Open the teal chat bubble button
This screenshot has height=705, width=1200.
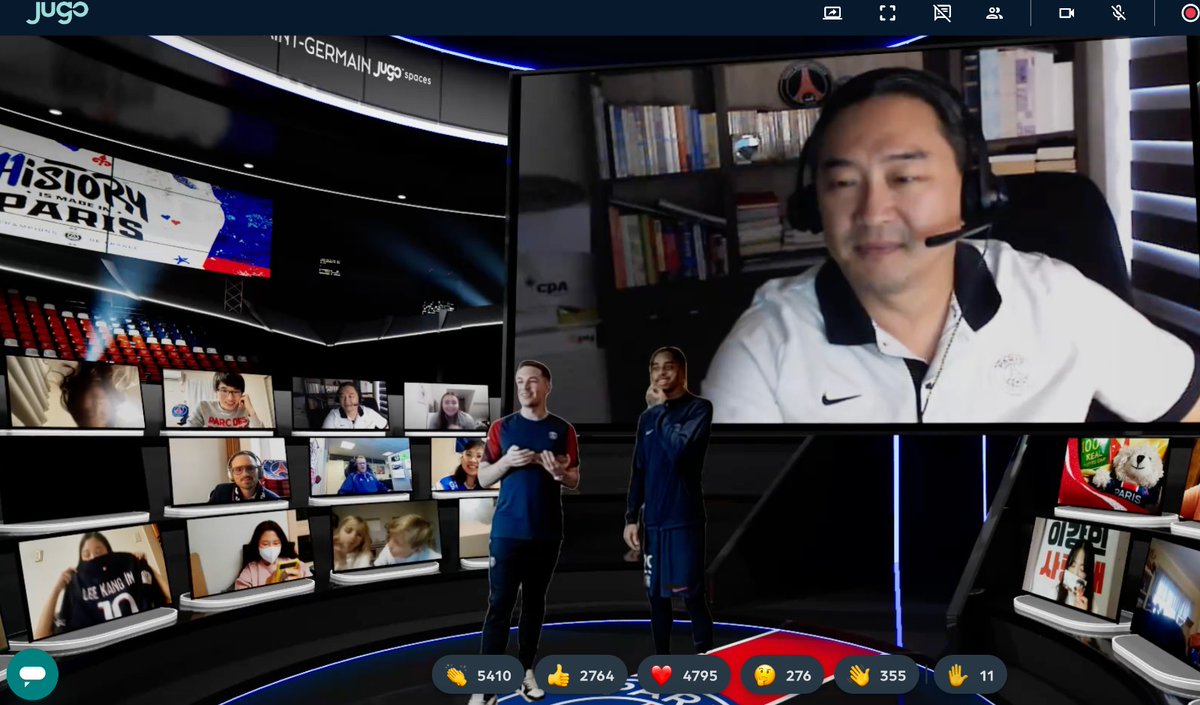(32, 674)
